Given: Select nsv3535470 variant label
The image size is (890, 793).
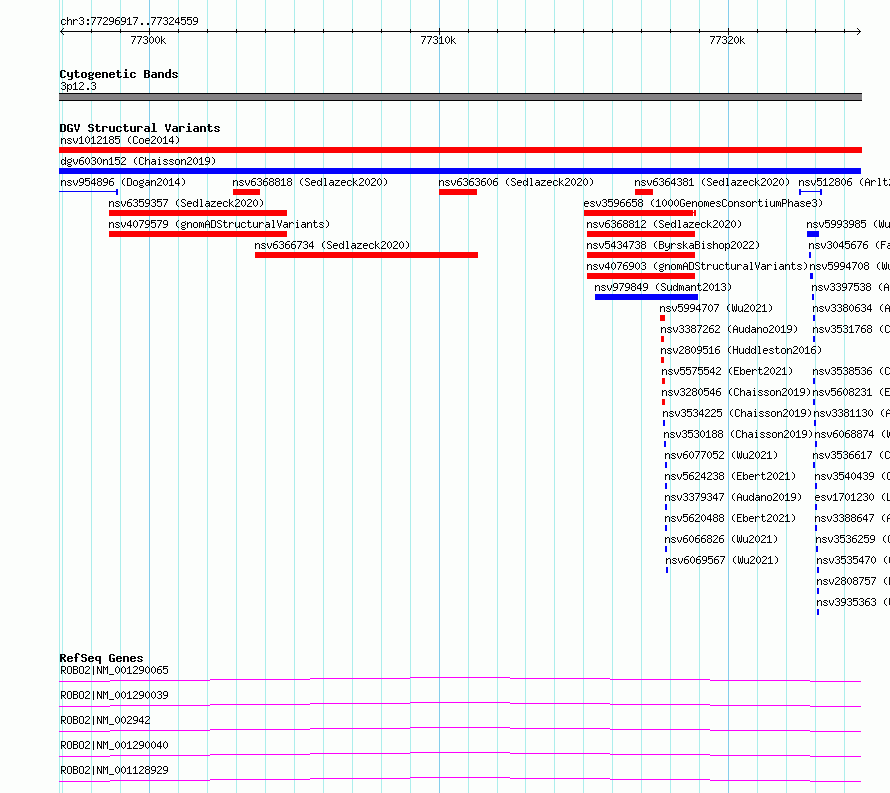Looking at the screenshot, I should [x=853, y=560].
